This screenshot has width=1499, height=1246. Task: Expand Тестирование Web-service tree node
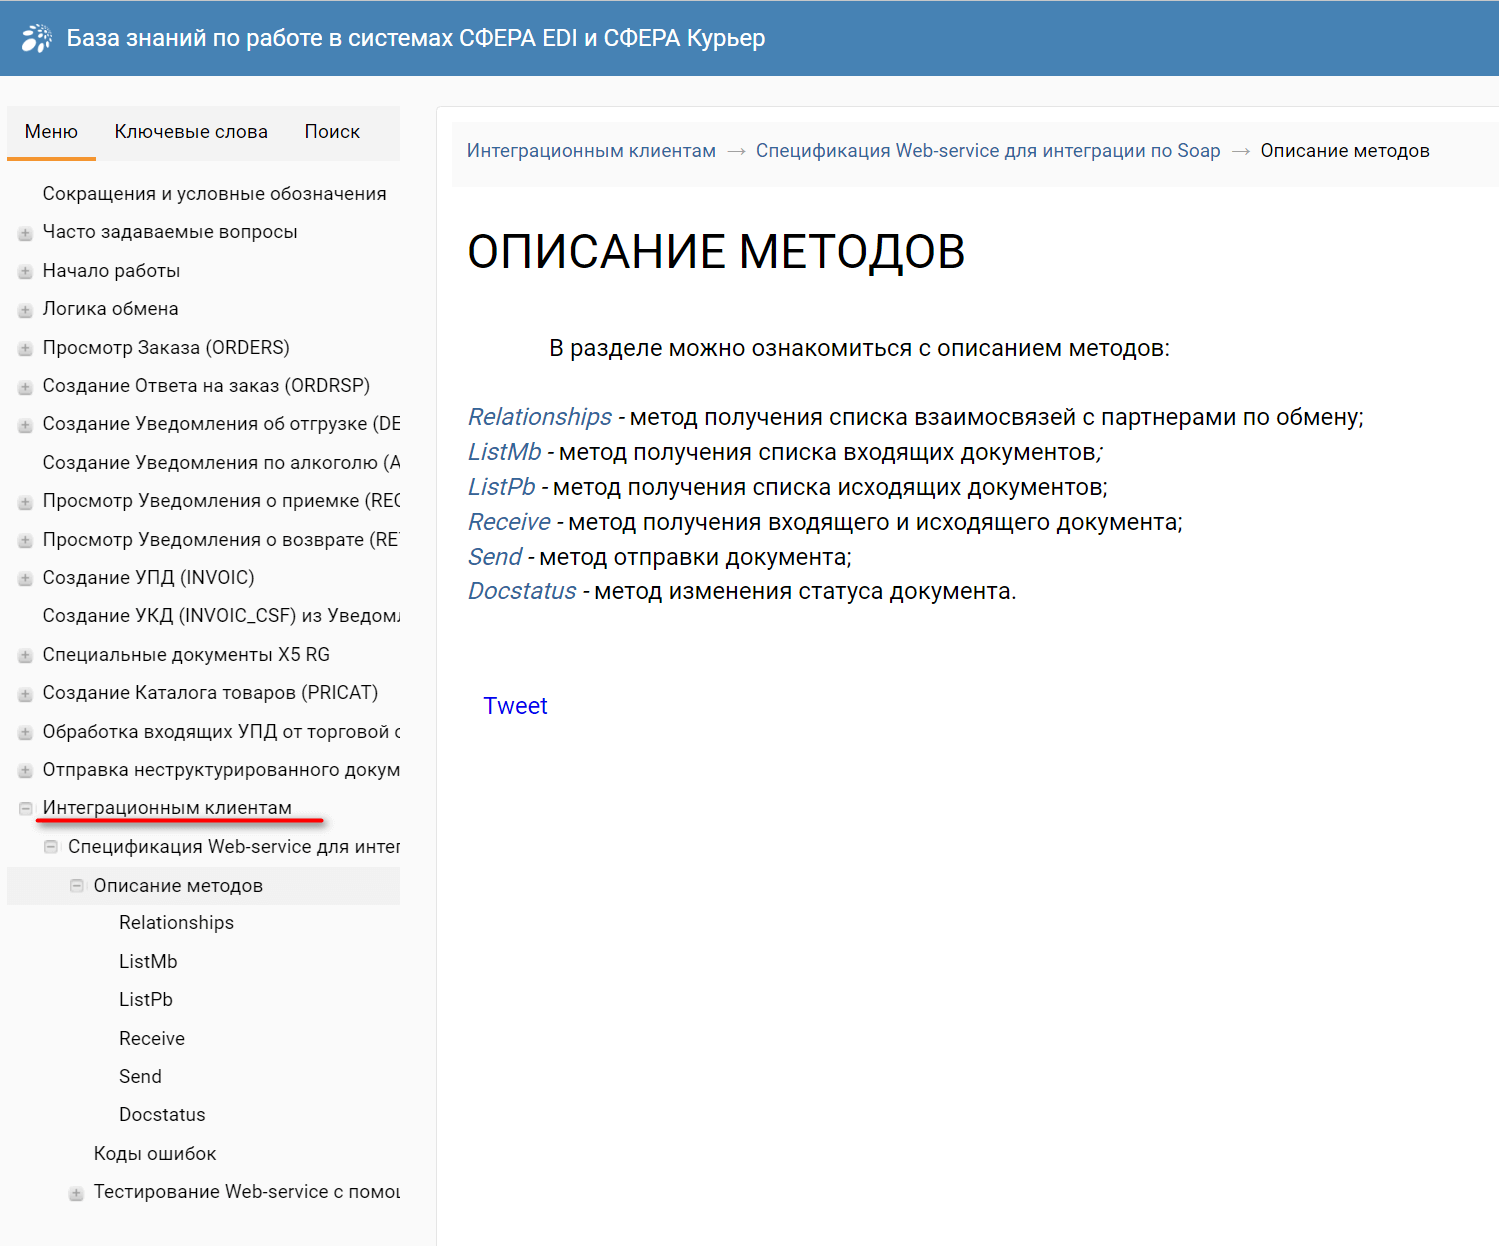[77, 1193]
